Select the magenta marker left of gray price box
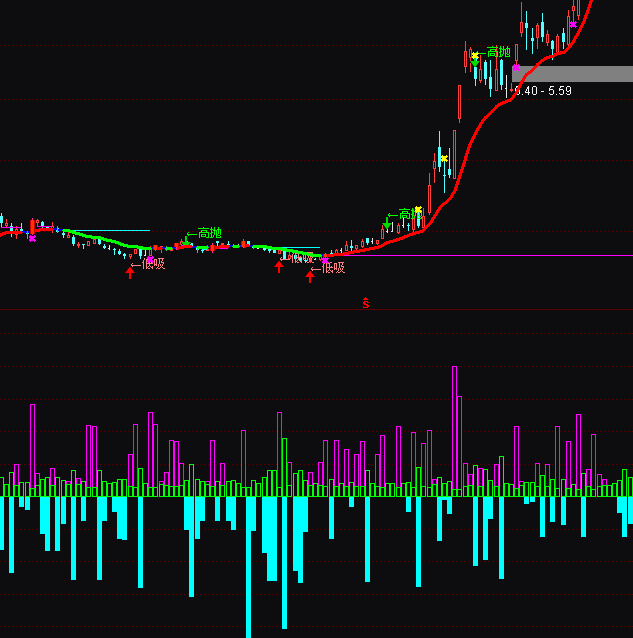 tap(516, 69)
